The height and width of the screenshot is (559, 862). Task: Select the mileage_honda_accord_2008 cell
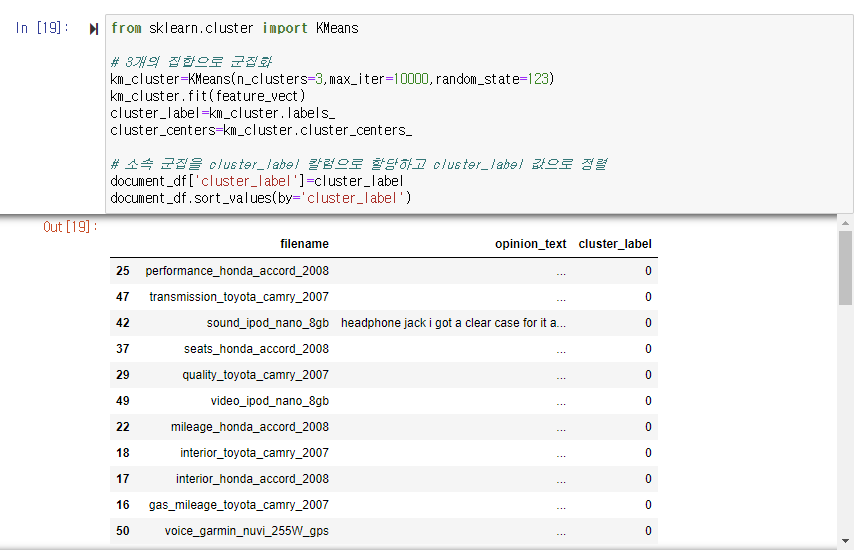pos(250,427)
